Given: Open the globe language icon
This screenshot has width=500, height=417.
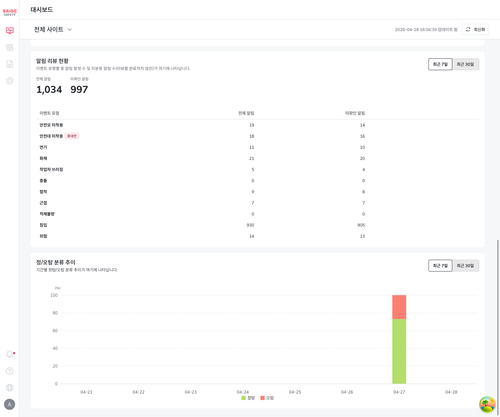Looking at the screenshot, I should (10, 387).
